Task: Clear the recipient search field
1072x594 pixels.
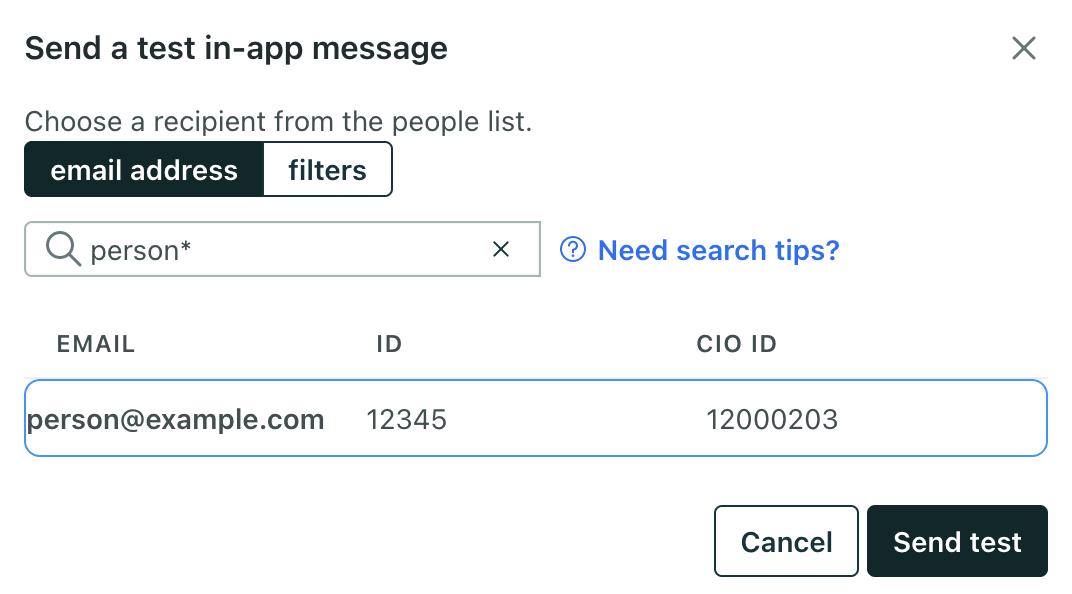Action: tap(501, 249)
